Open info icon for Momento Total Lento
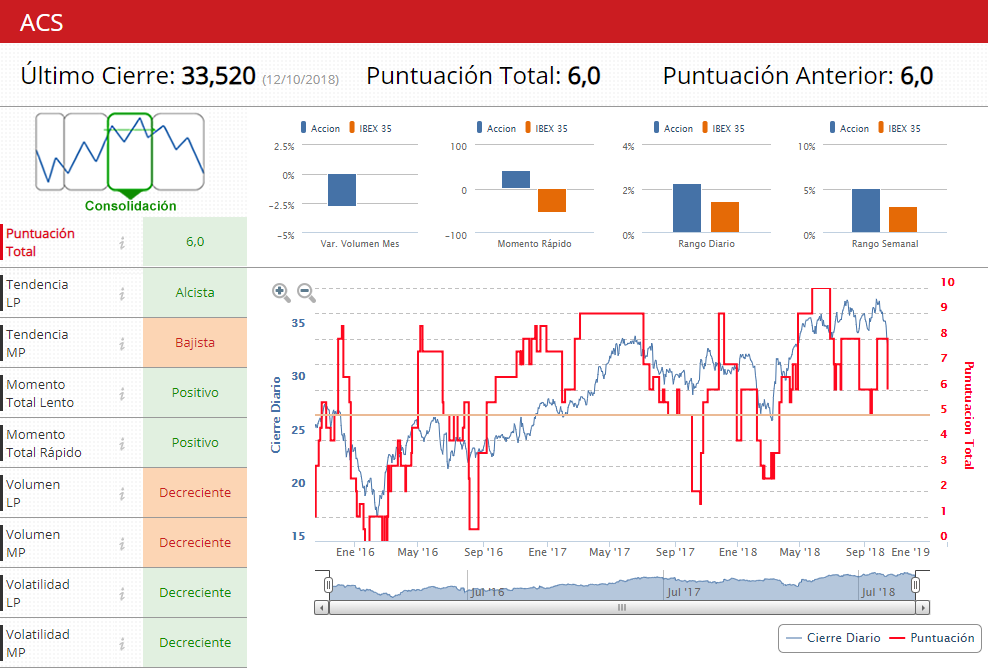The width and height of the screenshot is (989, 668). click(x=122, y=393)
